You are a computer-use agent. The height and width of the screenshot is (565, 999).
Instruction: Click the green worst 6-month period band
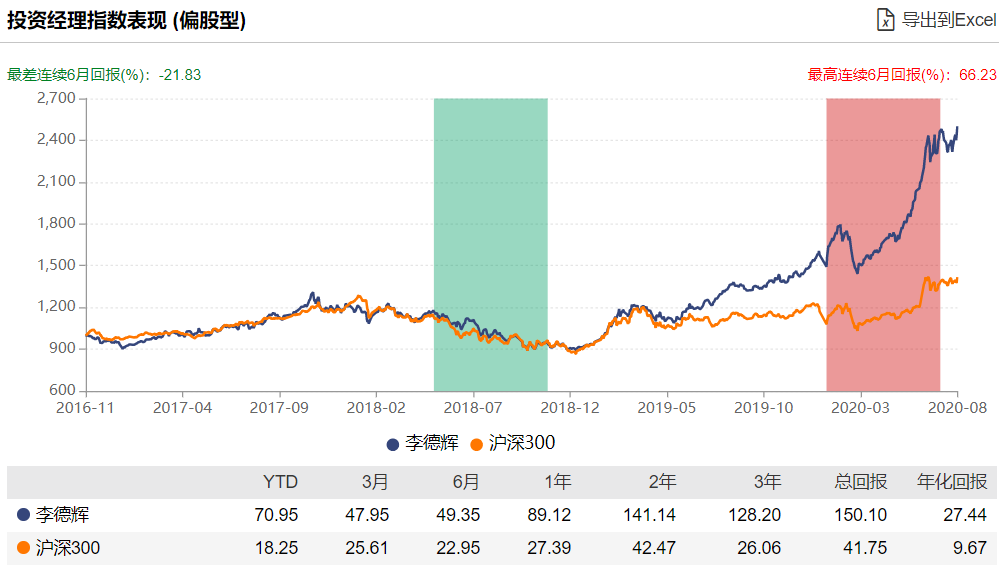(x=490, y=244)
